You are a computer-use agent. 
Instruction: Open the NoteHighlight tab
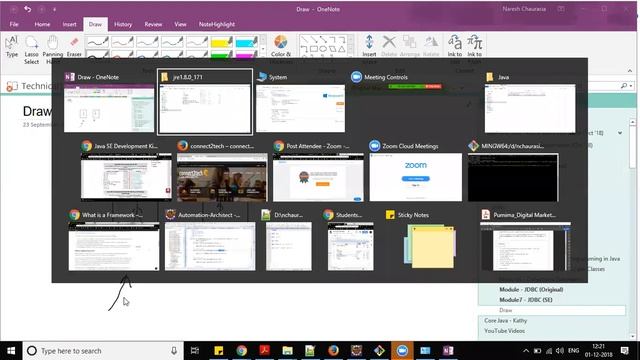(217, 24)
